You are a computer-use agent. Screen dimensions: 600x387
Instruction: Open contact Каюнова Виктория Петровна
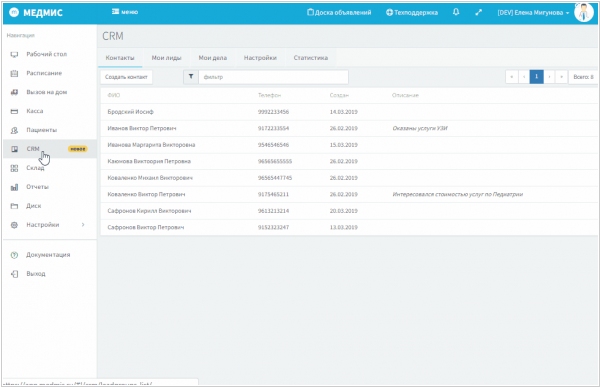pos(149,161)
